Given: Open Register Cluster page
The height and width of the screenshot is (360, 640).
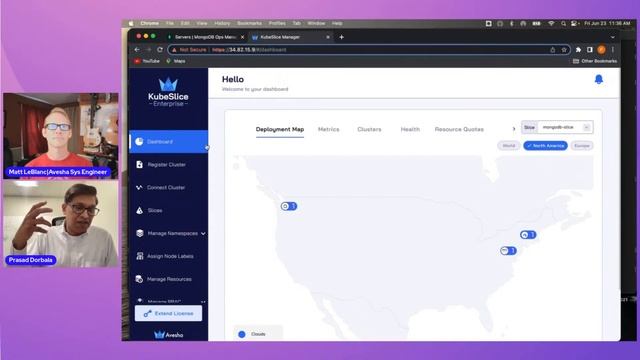Looking at the screenshot, I should 168,164.
